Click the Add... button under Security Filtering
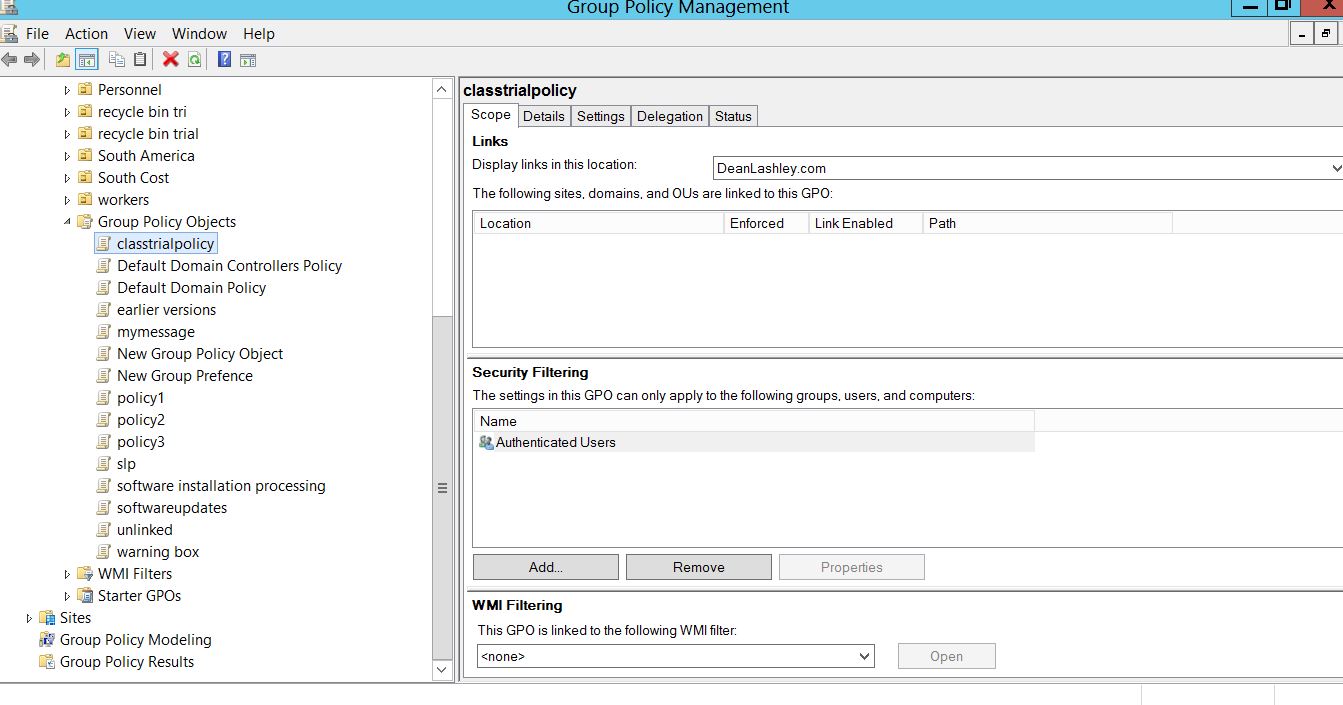Screen dimensions: 1343x705 click(x=545, y=567)
